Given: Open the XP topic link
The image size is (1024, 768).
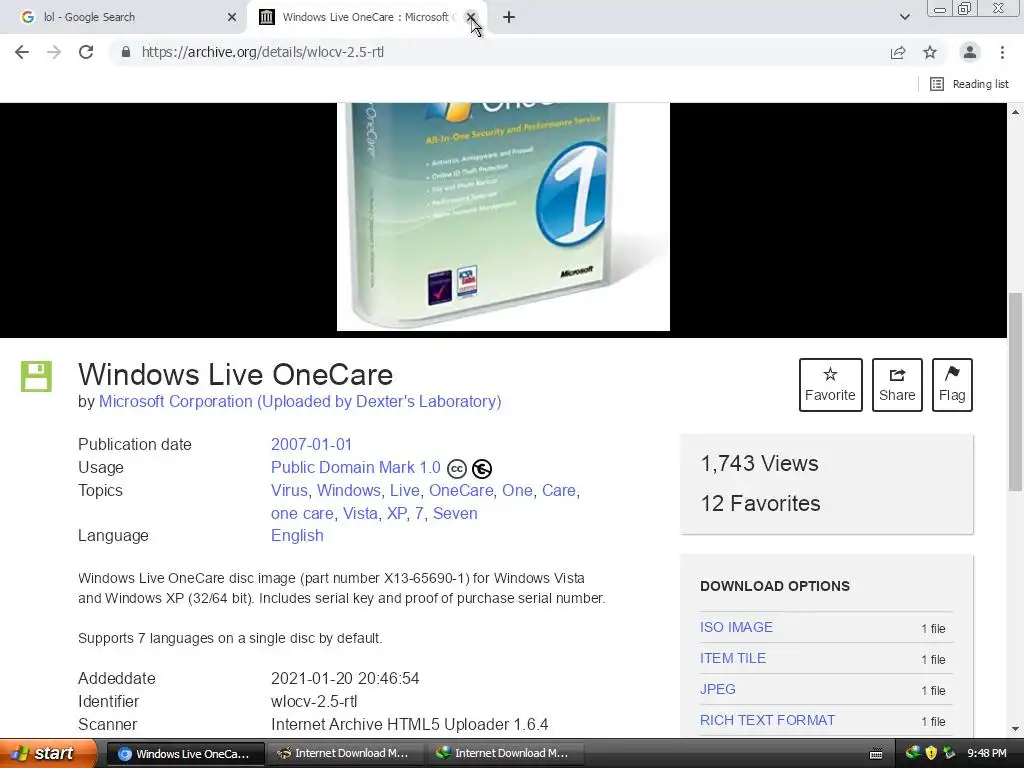Looking at the screenshot, I should pos(396,513).
